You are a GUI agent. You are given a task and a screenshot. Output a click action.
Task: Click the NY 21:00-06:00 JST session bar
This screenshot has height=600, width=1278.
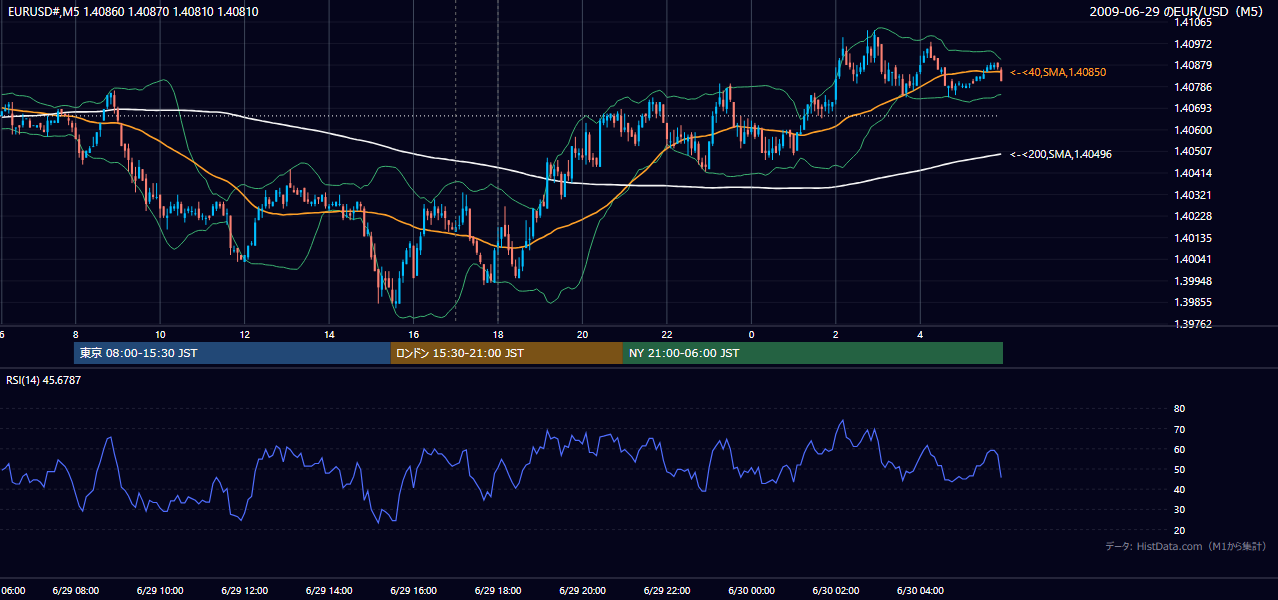click(813, 353)
